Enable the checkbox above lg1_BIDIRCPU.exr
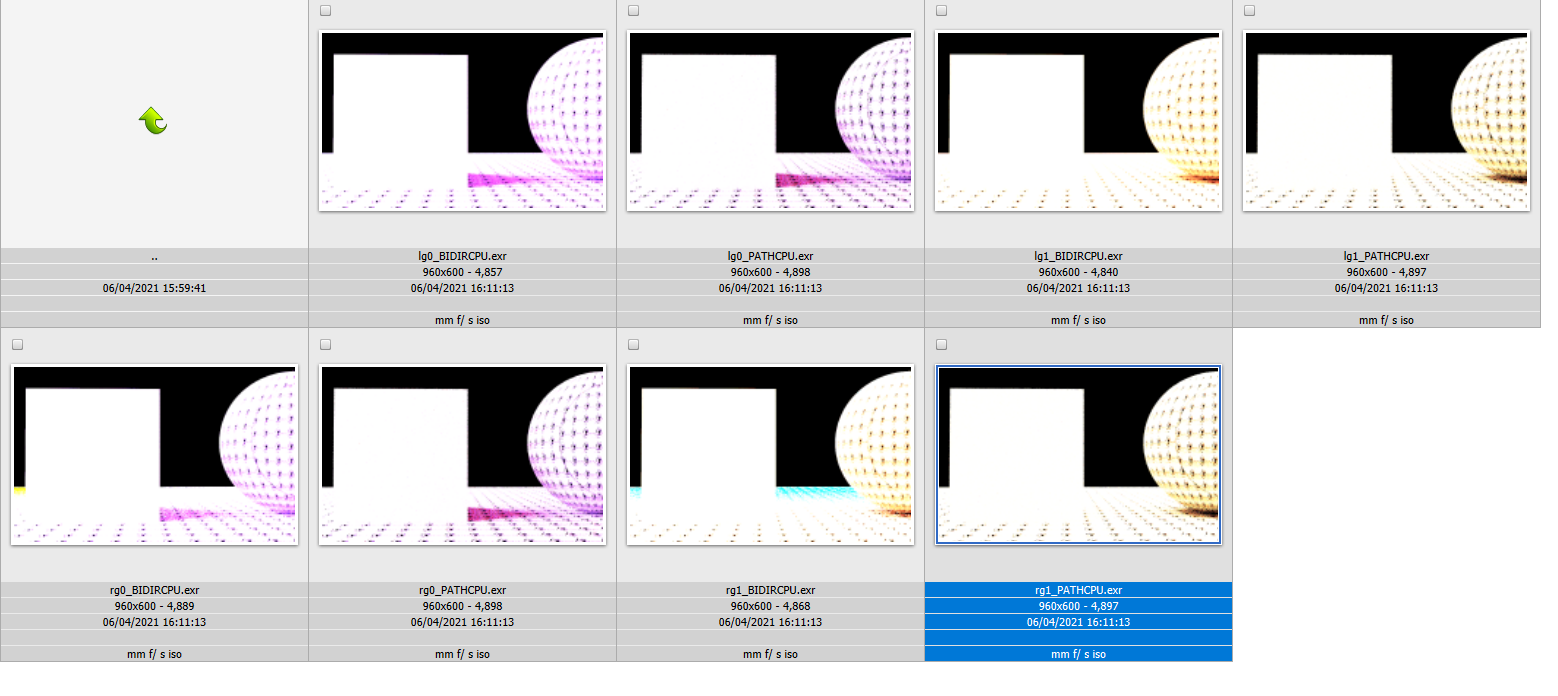The width and height of the screenshot is (1558, 696). click(941, 11)
